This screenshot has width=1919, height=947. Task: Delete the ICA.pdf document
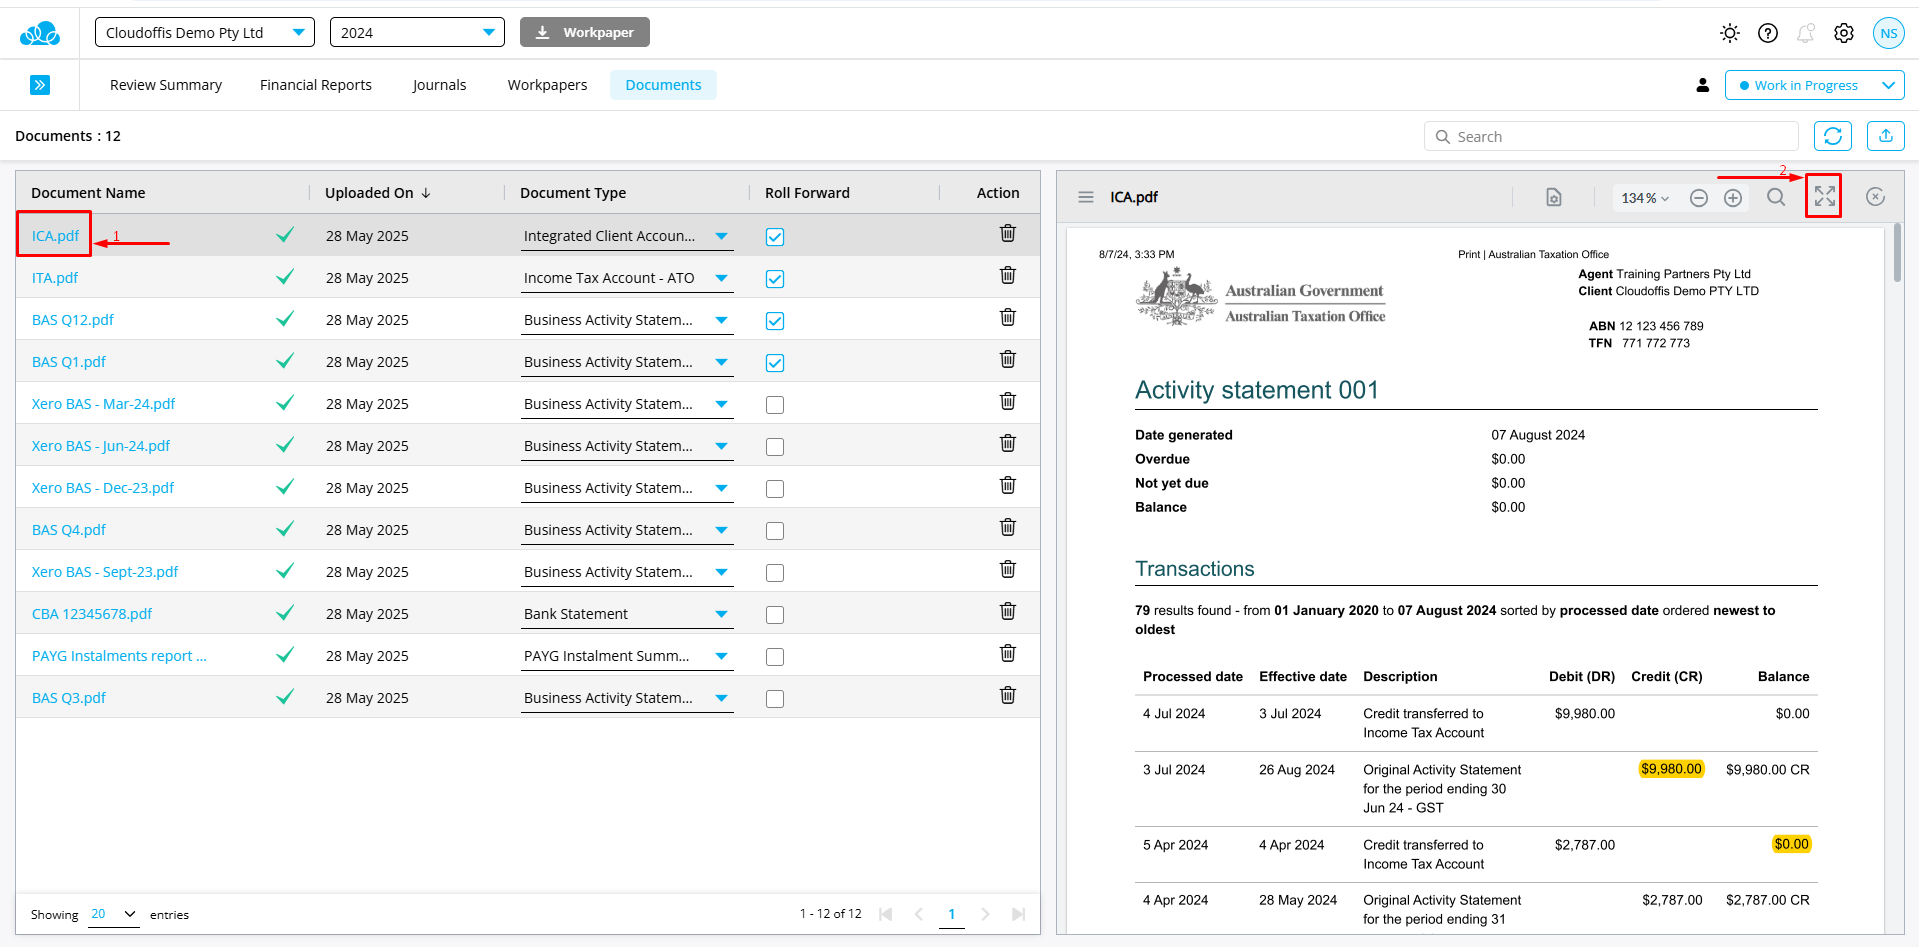tap(1008, 233)
